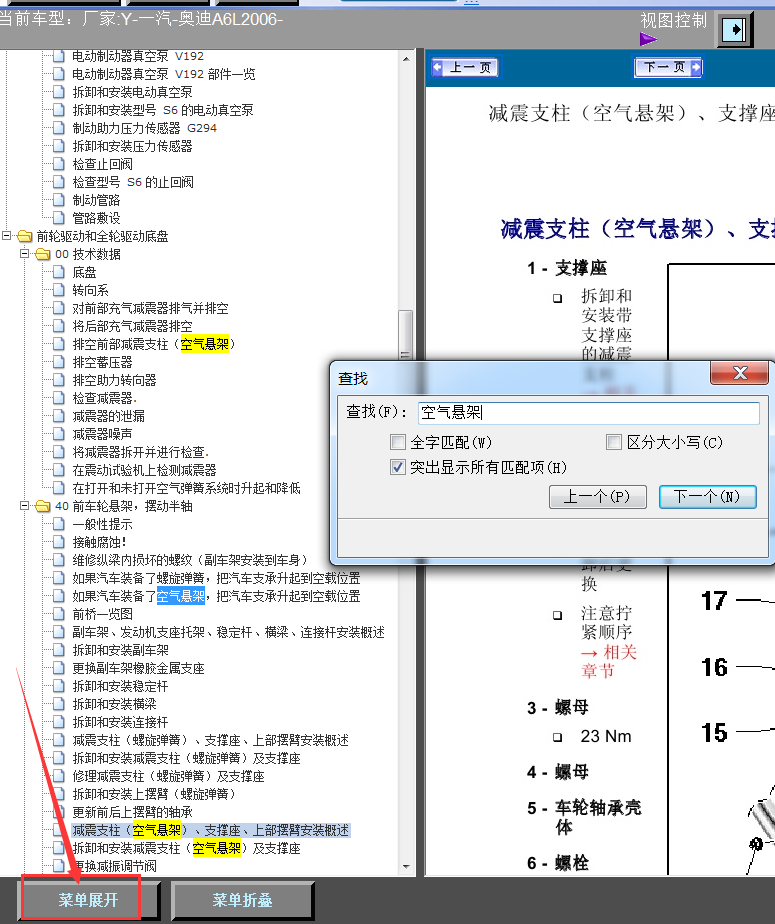
Task: Select 如果汽车装备了螺旋弹簧，把汽车支承升起到空载位置 entry
Action: tap(216, 578)
